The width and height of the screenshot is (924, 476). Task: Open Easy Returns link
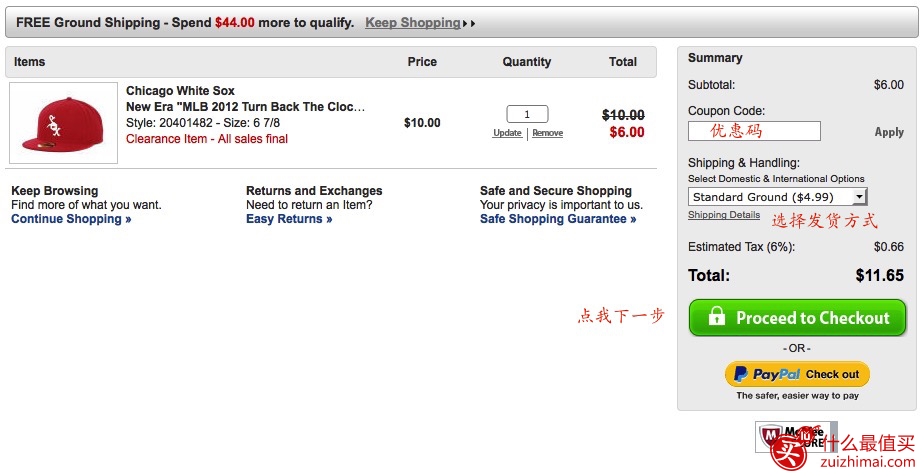point(289,219)
